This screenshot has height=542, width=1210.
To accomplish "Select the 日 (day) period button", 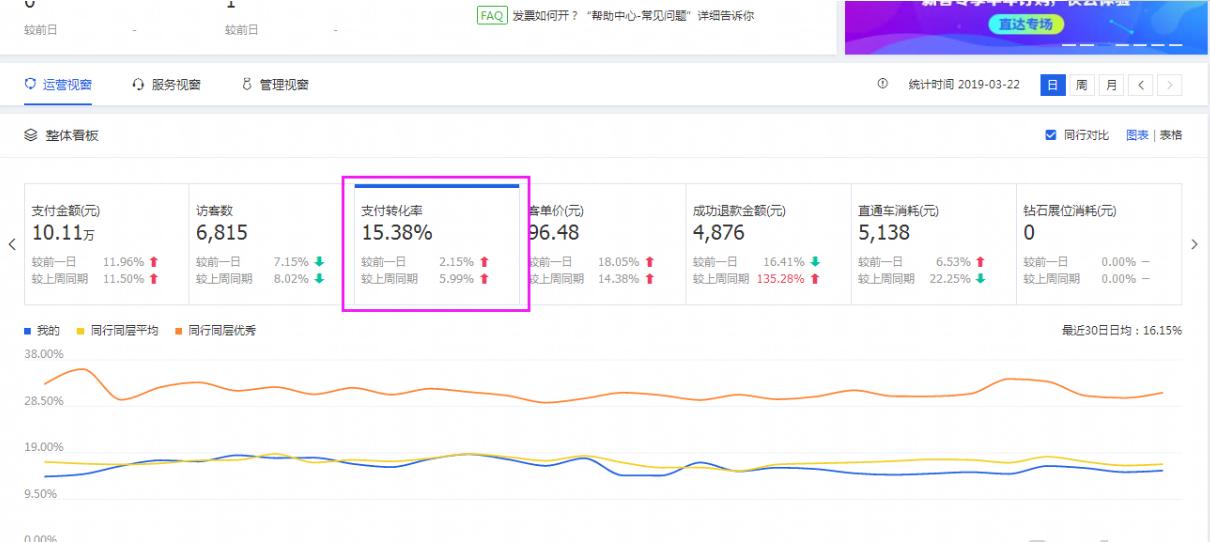I will point(1052,85).
